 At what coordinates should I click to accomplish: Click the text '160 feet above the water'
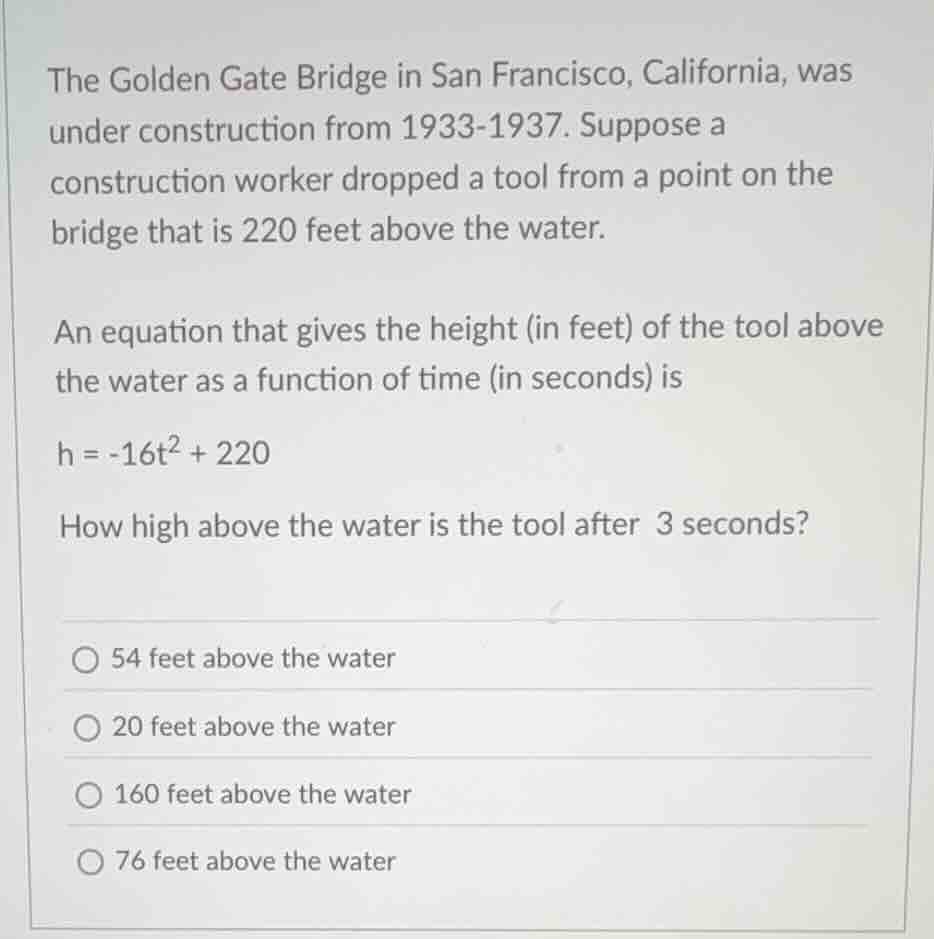tap(260, 794)
